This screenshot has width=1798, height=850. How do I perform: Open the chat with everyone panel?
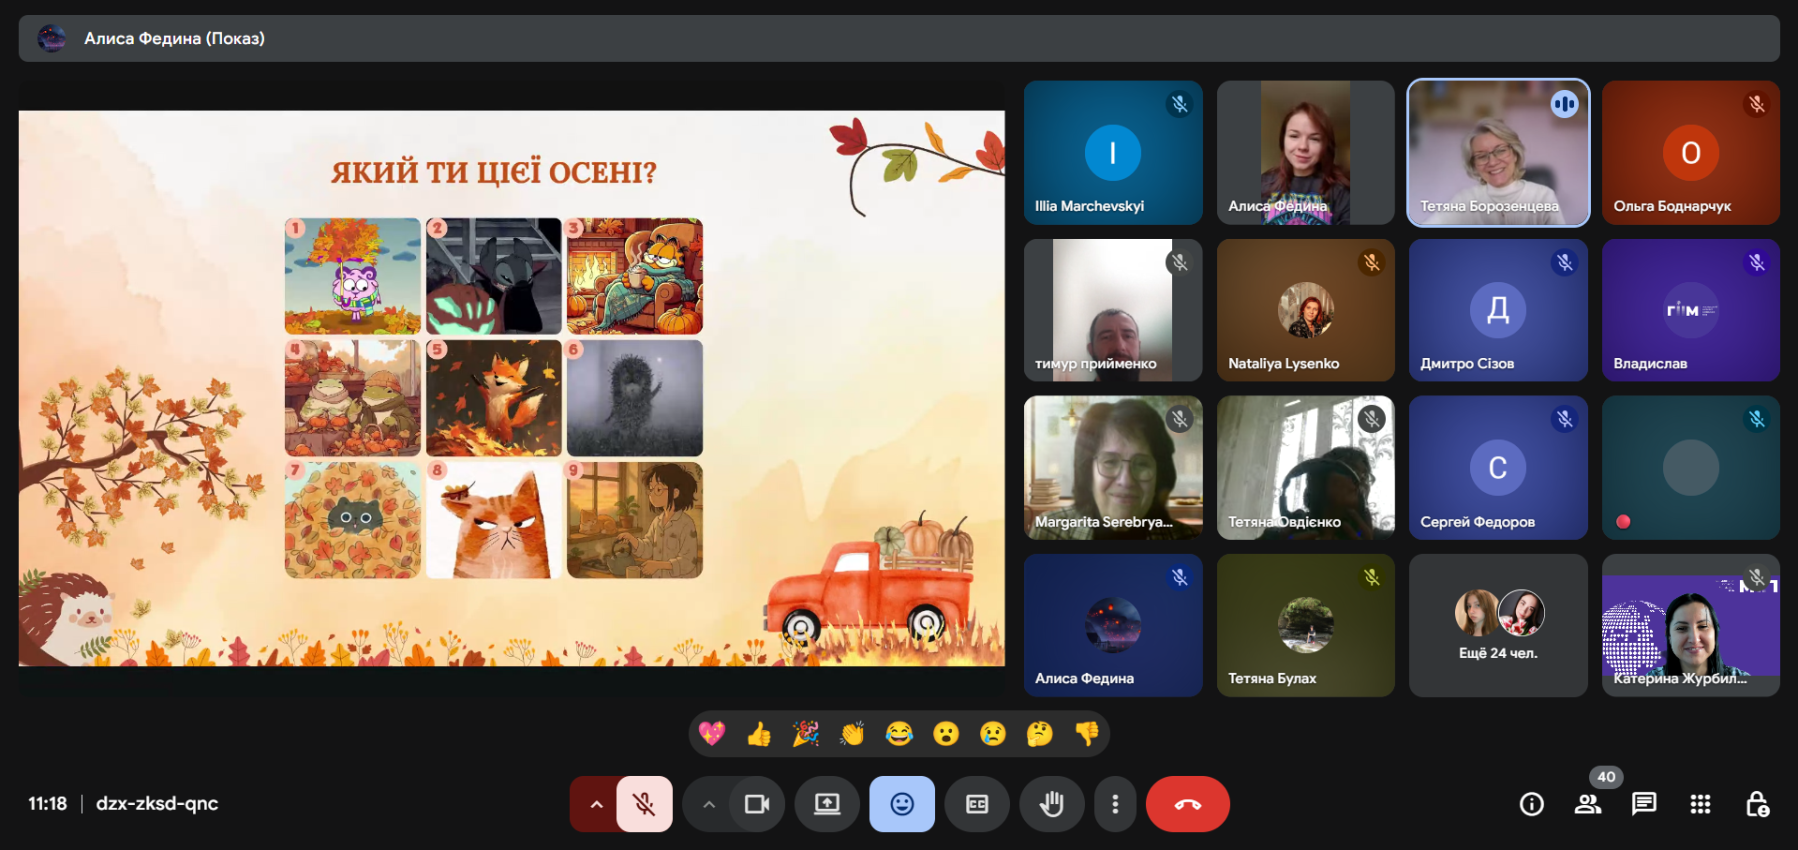click(1643, 804)
